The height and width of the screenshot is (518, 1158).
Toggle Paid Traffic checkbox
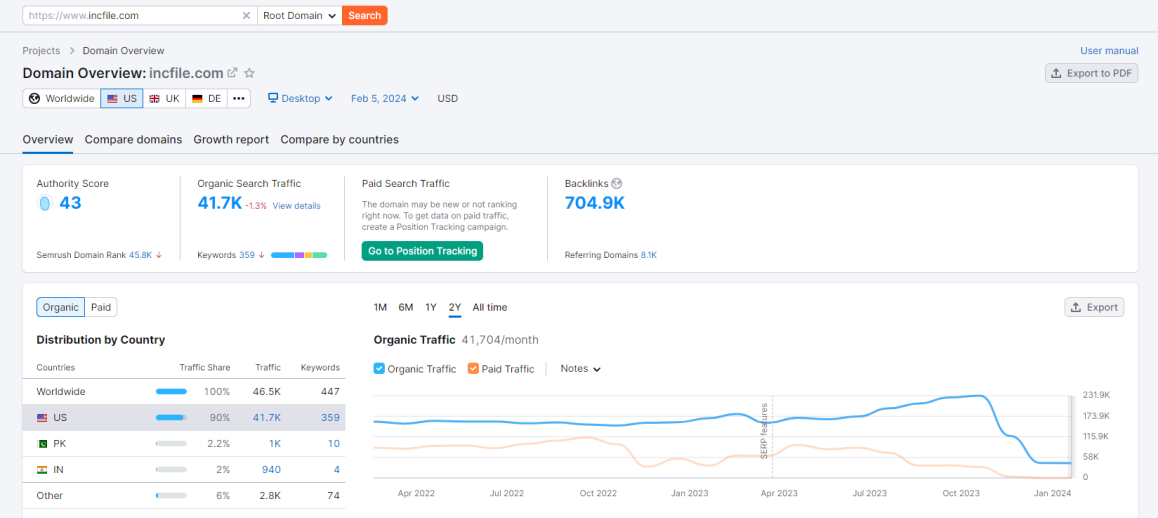473,368
